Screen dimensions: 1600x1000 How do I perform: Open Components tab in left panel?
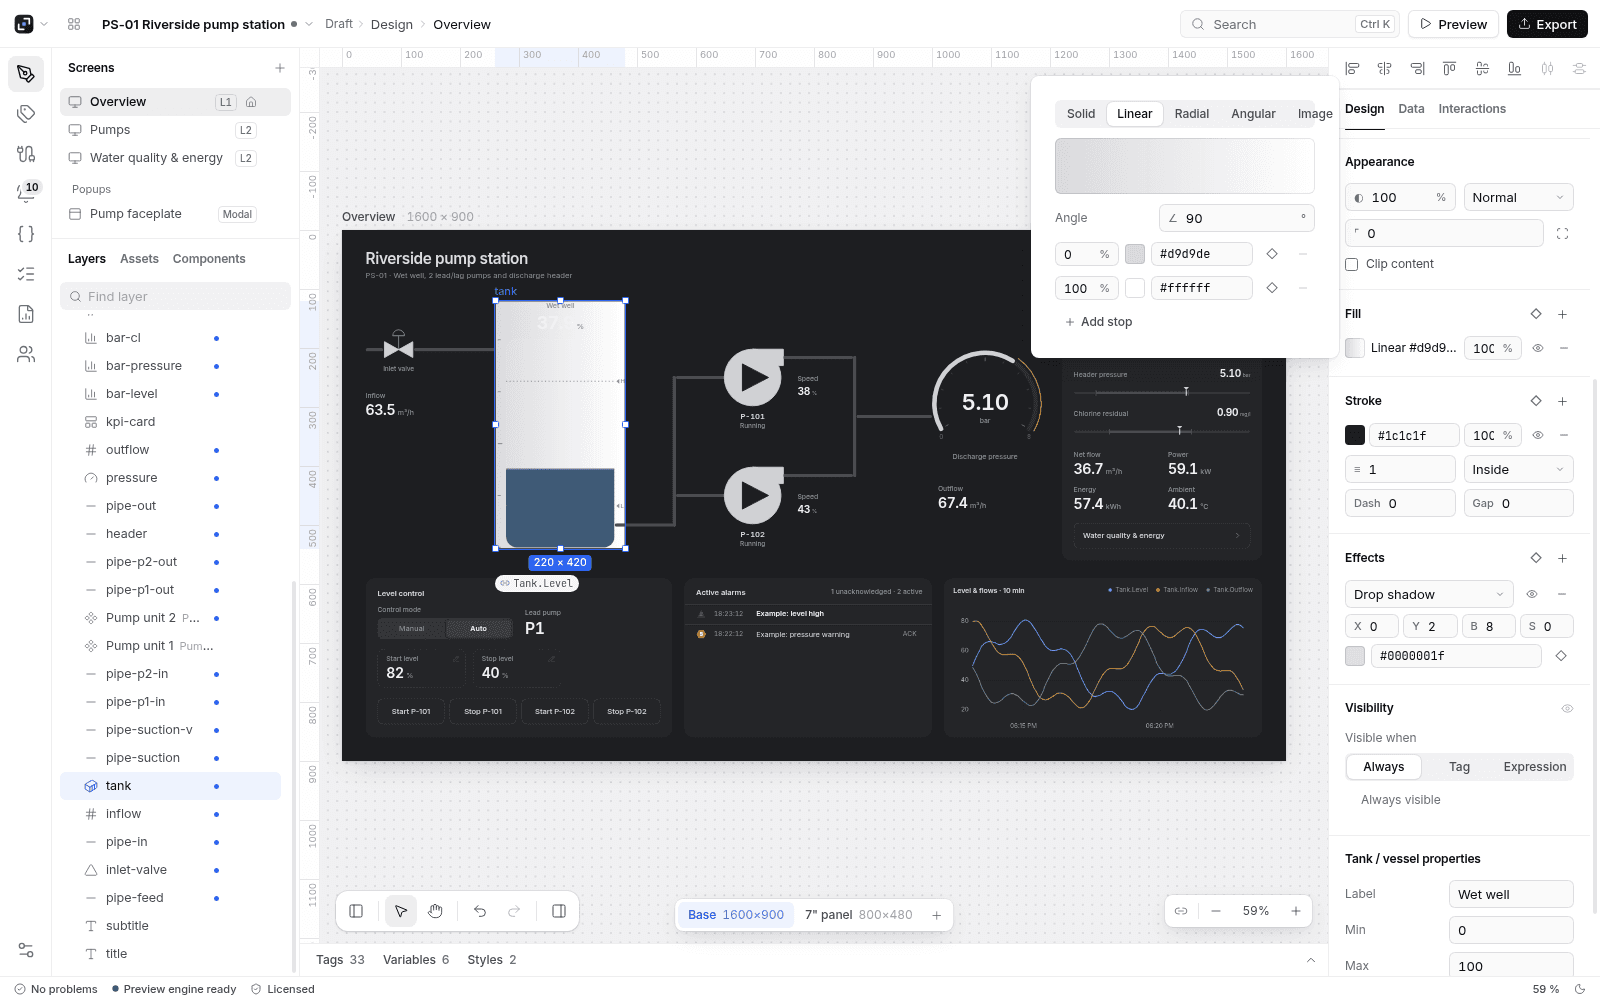[x=209, y=259]
